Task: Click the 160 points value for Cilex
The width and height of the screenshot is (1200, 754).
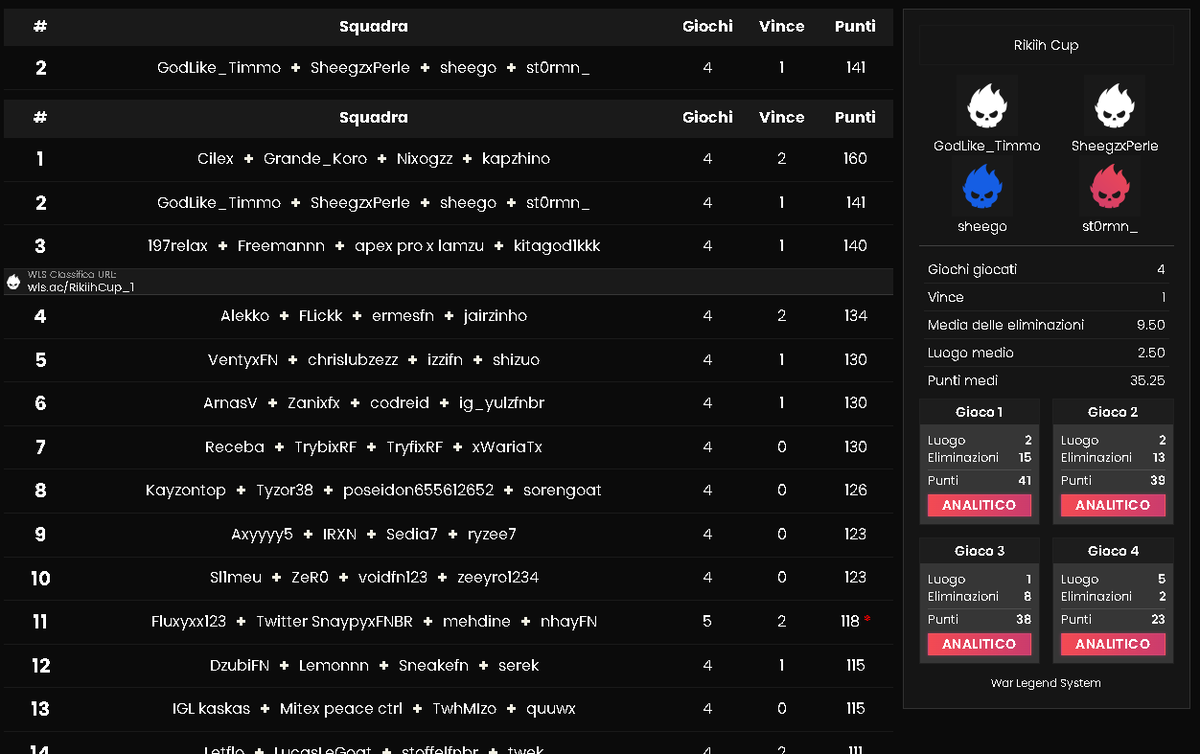Action: pos(855,159)
